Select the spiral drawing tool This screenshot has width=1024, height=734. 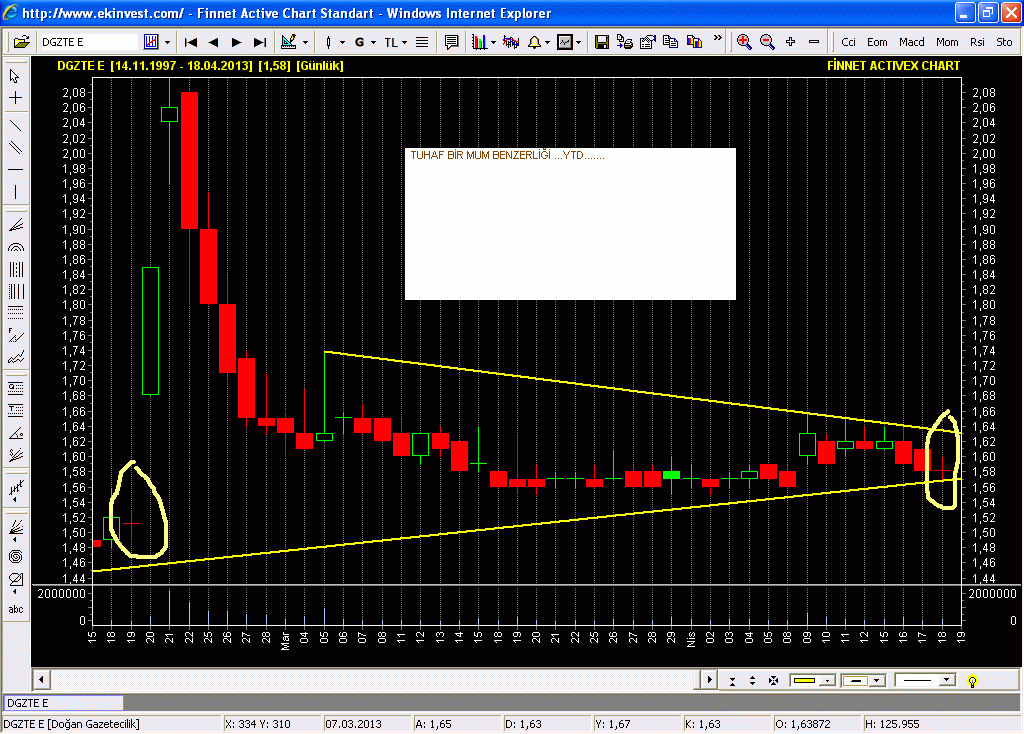point(16,556)
